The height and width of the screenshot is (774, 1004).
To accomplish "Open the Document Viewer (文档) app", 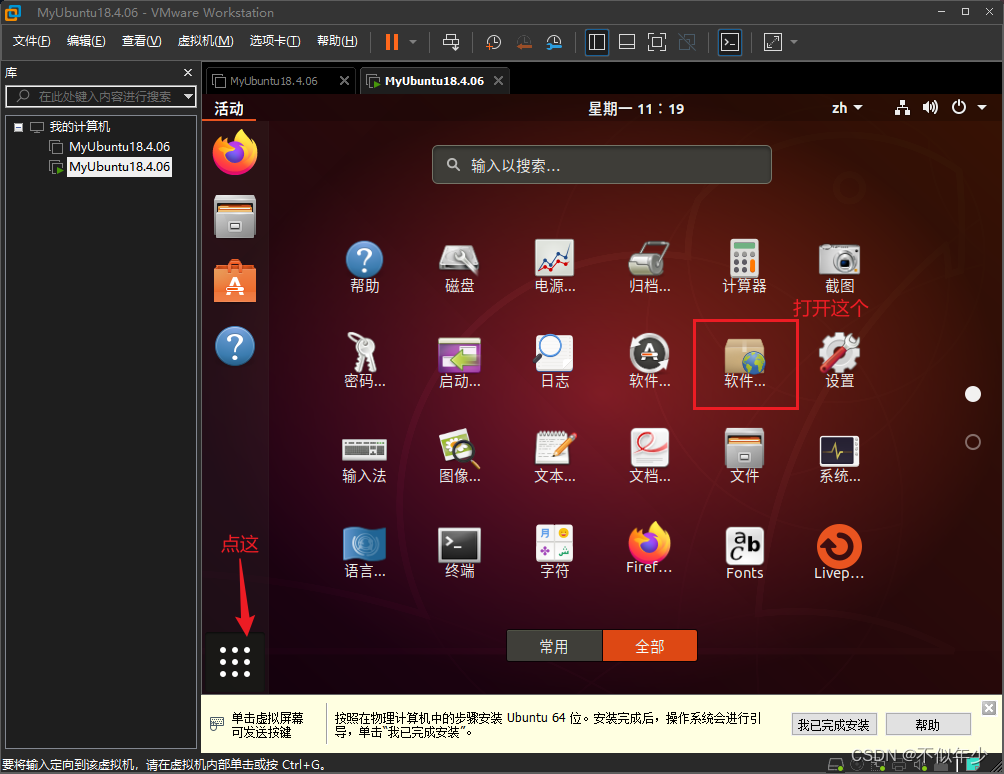I will [x=649, y=456].
